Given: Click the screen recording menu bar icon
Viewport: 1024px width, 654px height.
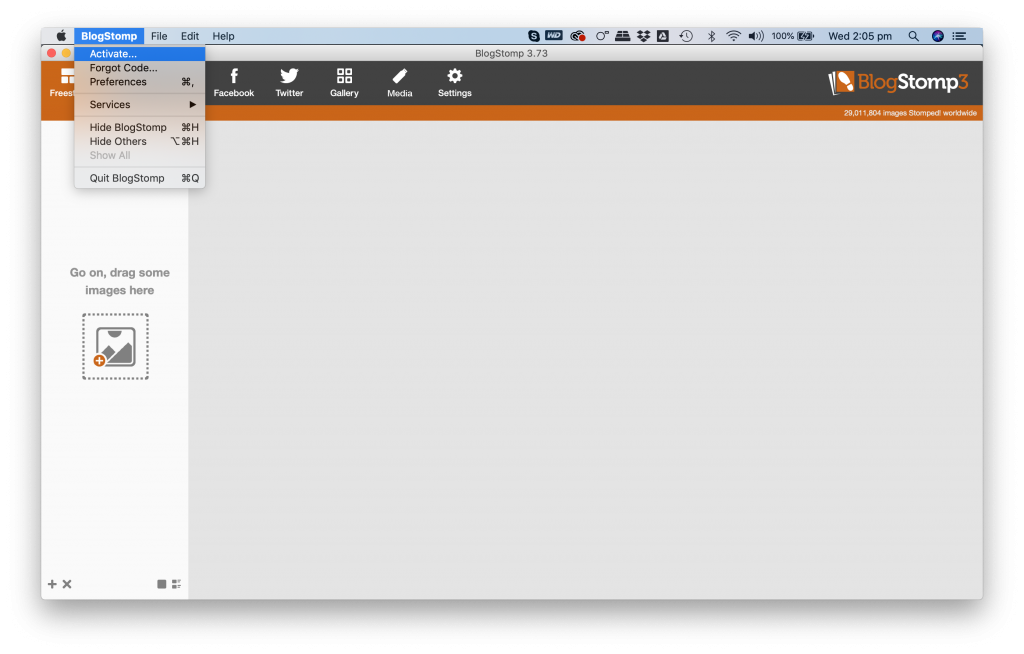Looking at the screenshot, I should click(x=602, y=36).
